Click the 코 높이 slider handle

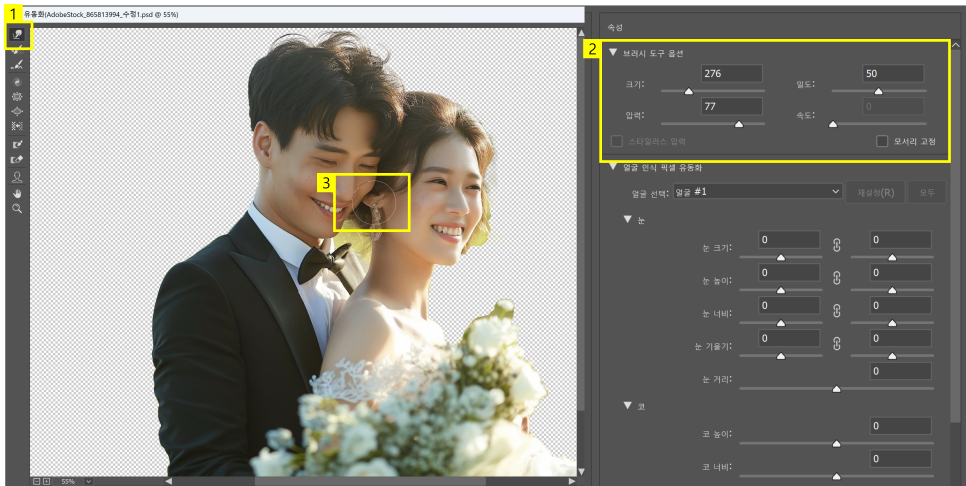pyautogui.click(x=837, y=443)
